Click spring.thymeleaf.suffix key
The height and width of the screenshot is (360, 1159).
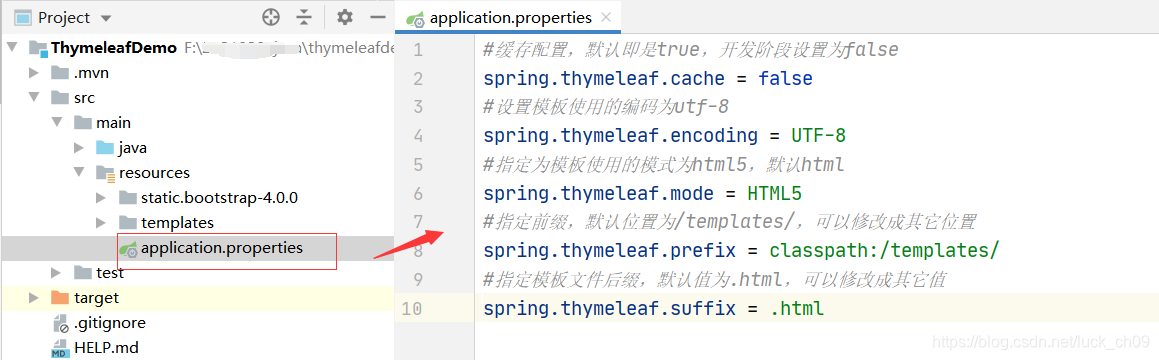point(610,308)
